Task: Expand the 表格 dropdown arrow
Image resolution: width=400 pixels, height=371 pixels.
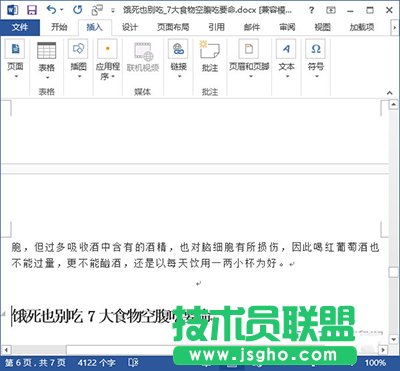Action: 47,78
